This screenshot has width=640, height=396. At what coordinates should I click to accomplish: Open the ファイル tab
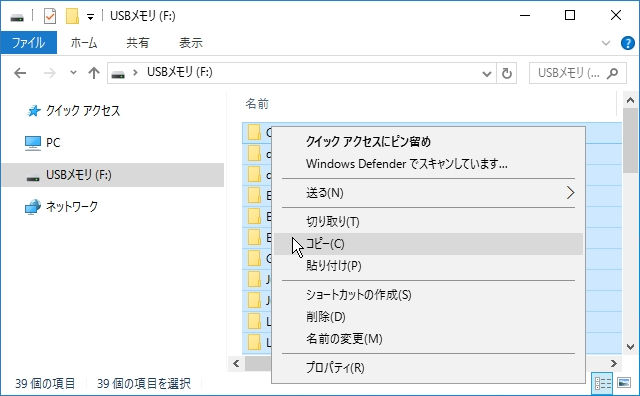pos(29,42)
